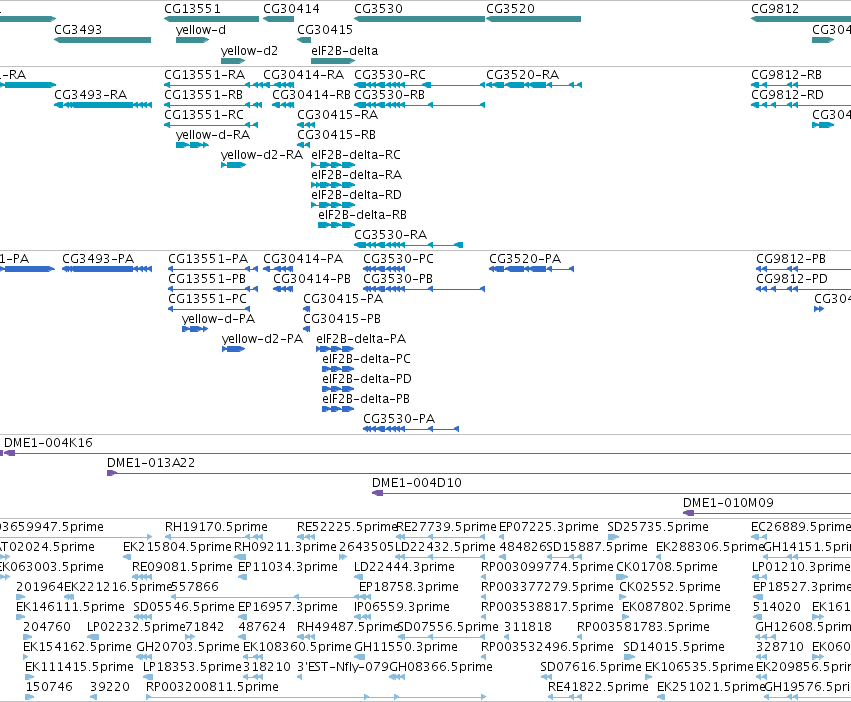Open protein CG3530-PC
The image size is (851, 702).
point(398,259)
